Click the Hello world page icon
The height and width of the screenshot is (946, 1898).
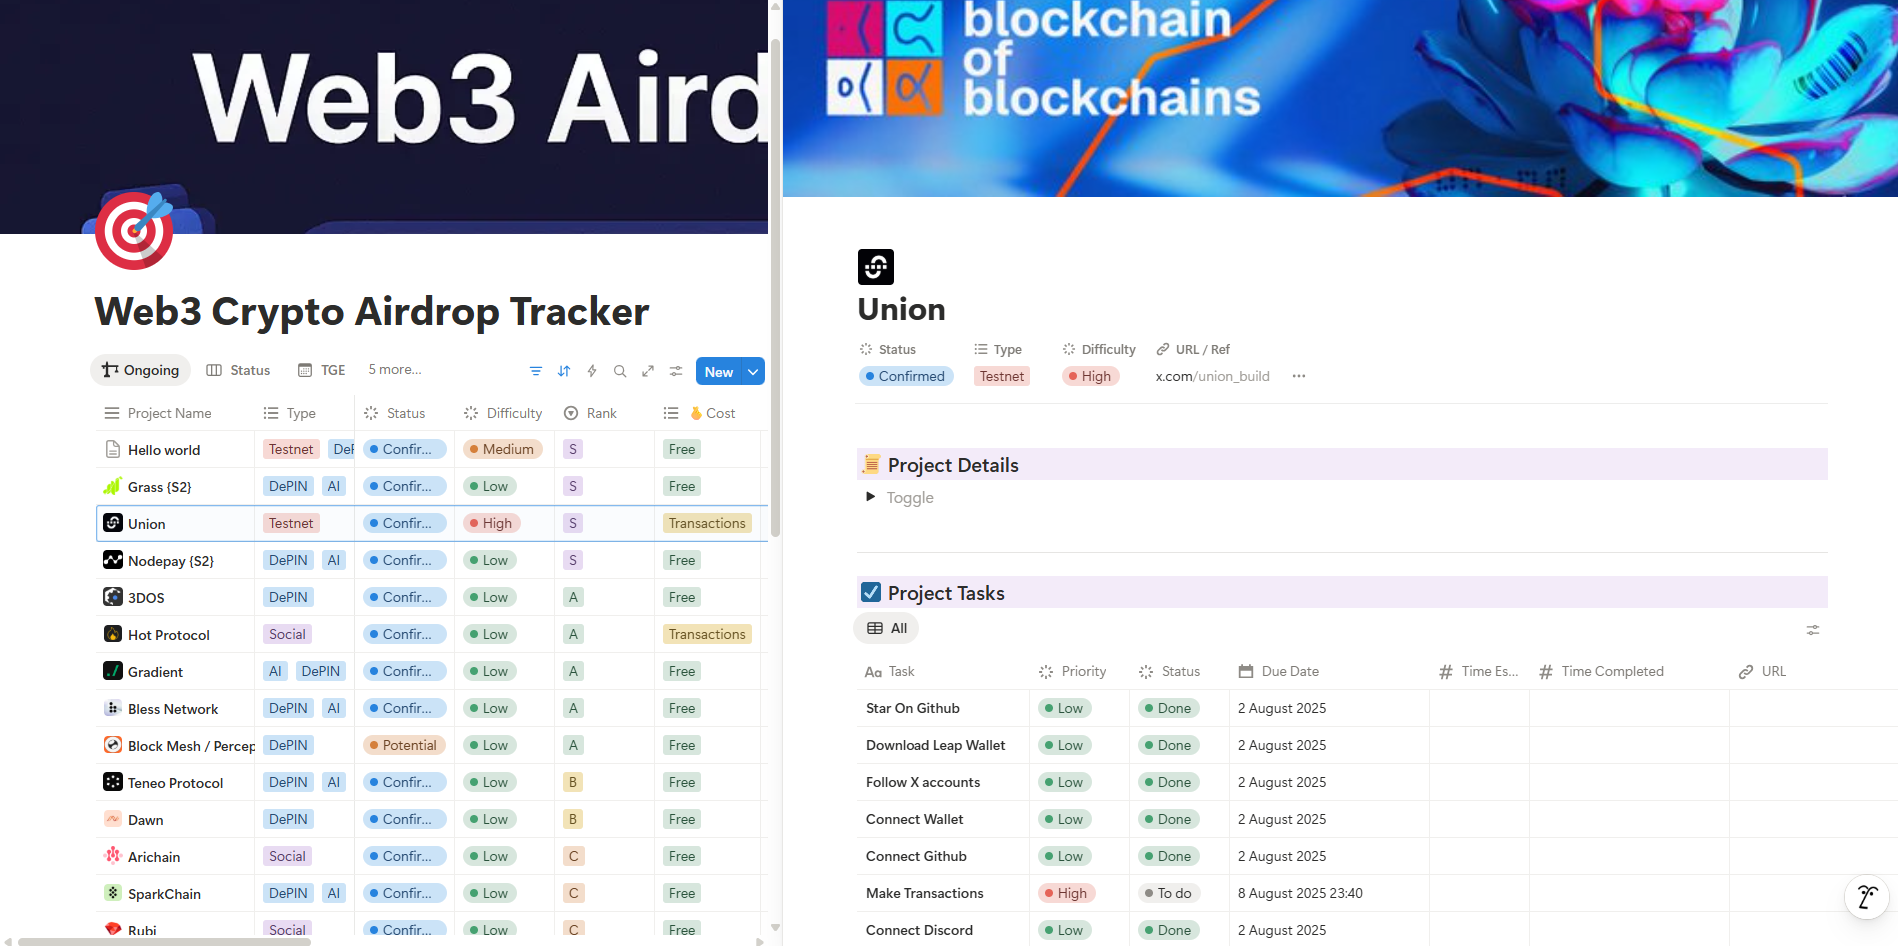(x=113, y=449)
